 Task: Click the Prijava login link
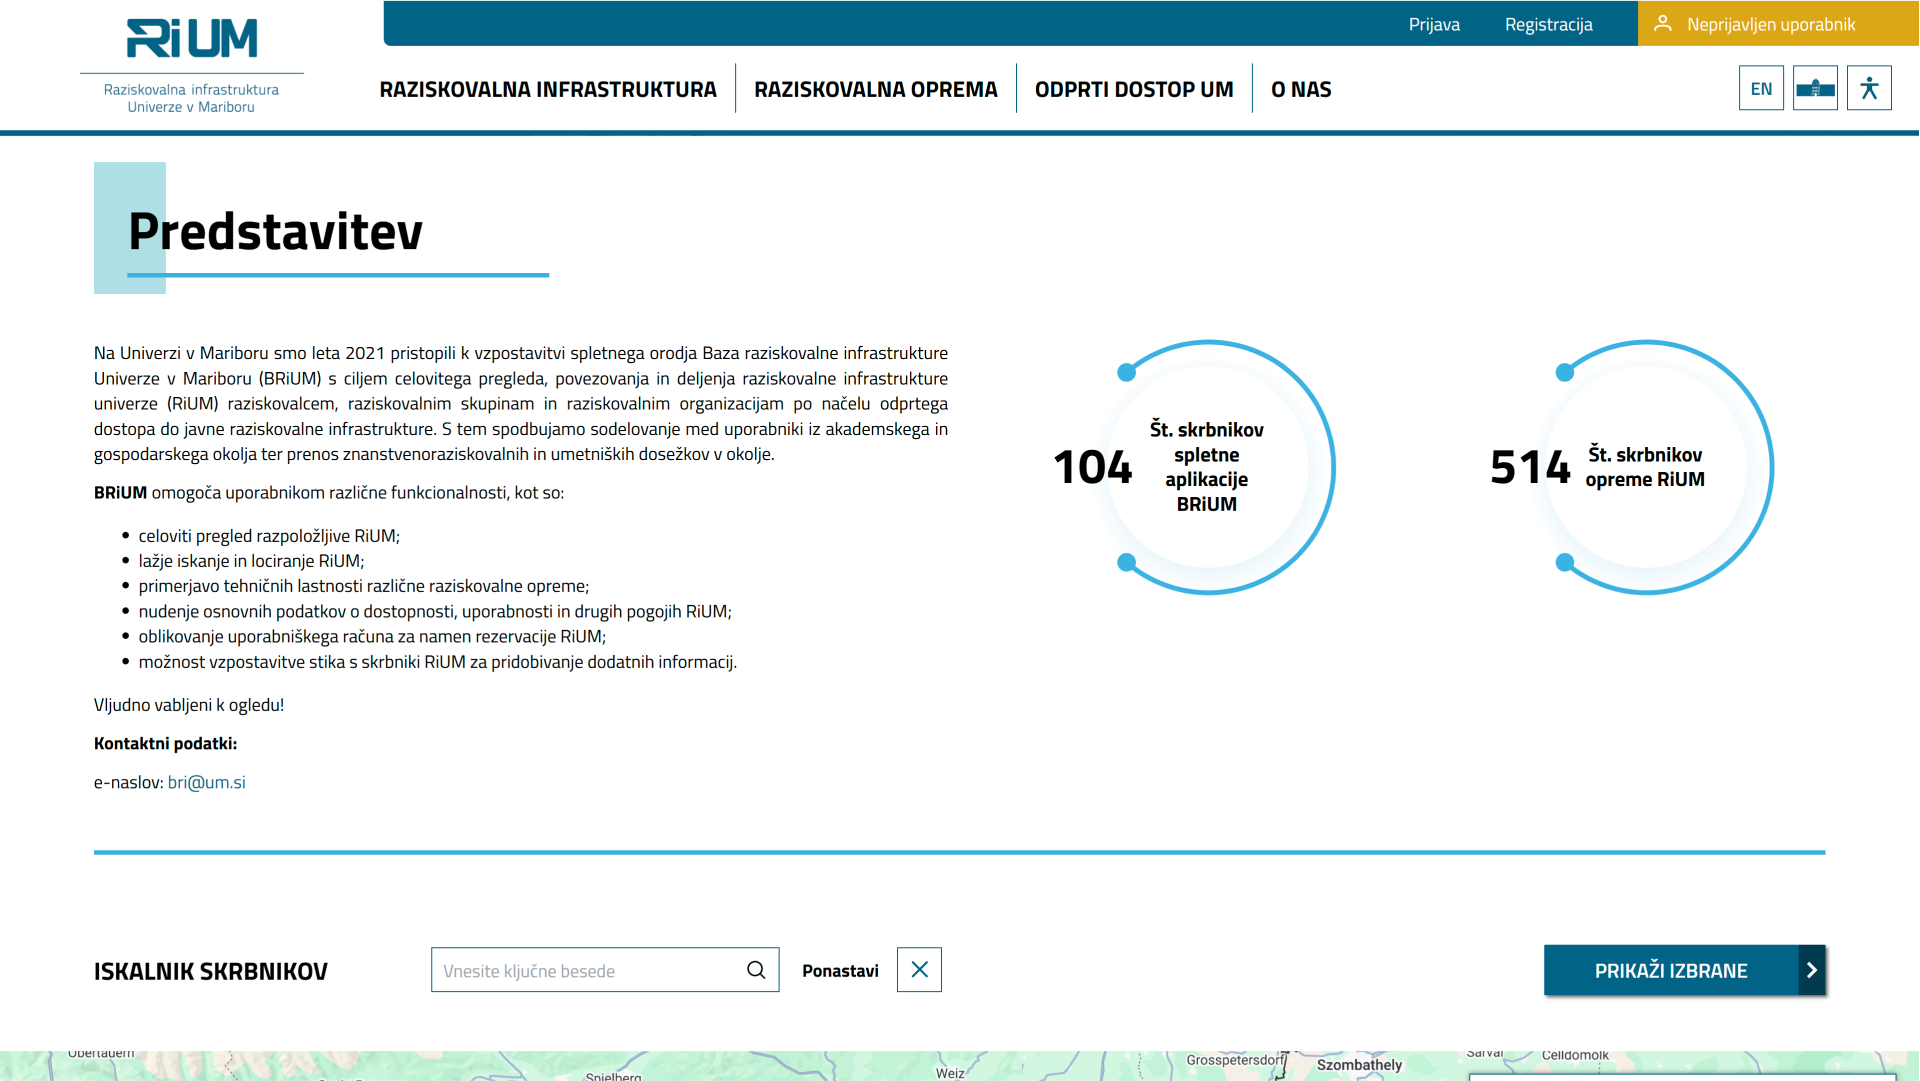[x=1433, y=24]
